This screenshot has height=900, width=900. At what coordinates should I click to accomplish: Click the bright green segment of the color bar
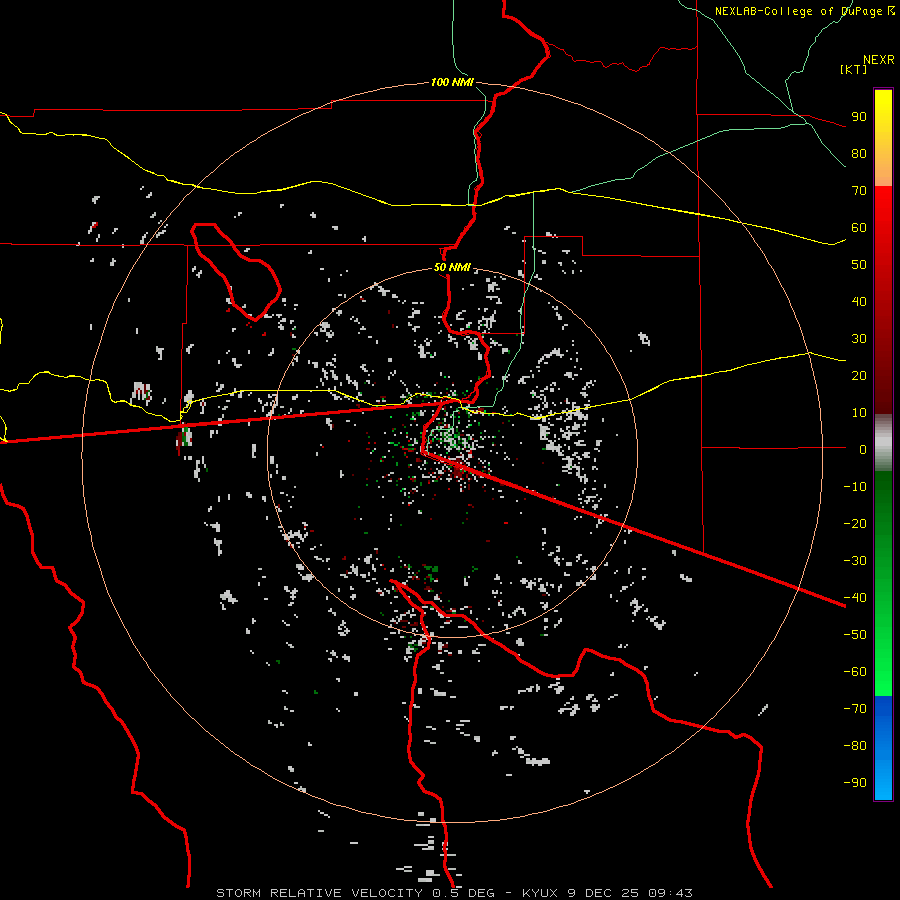(883, 660)
